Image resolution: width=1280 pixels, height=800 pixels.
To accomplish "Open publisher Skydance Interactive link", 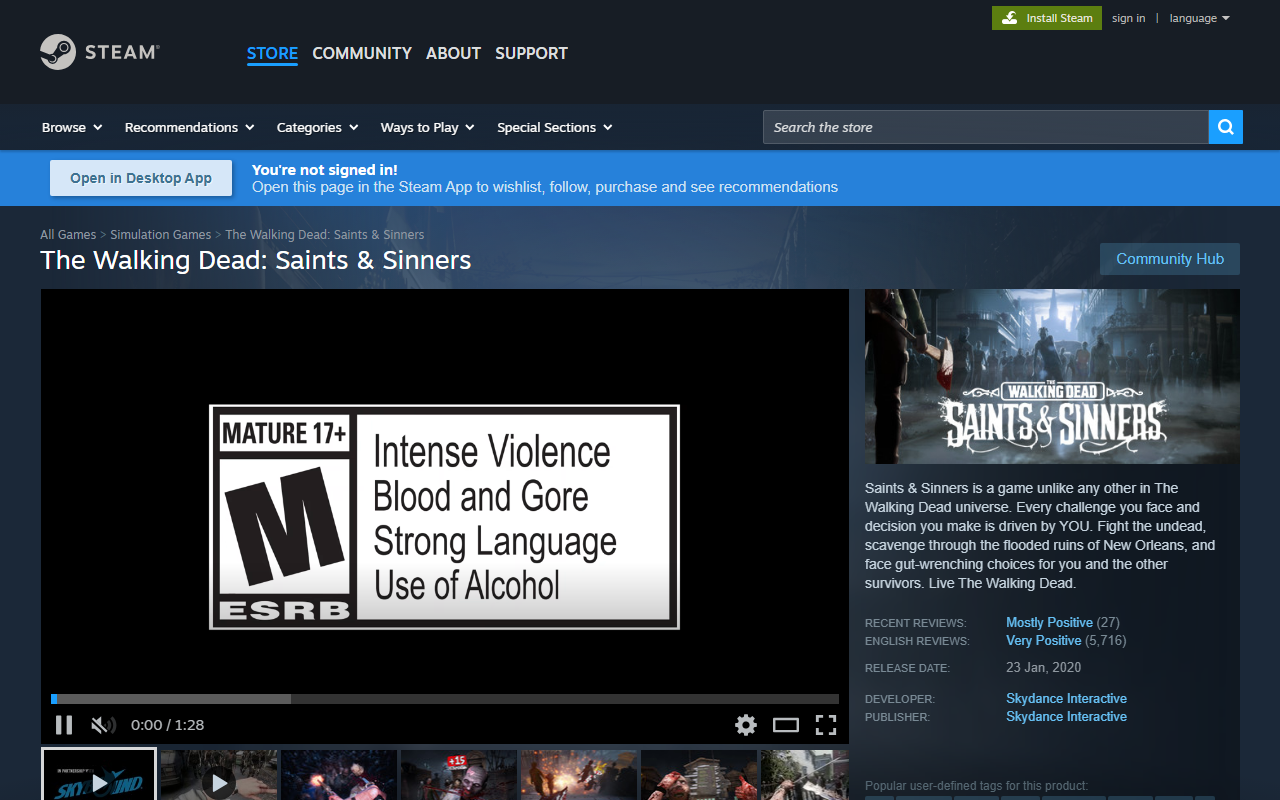I will tap(1066, 716).
